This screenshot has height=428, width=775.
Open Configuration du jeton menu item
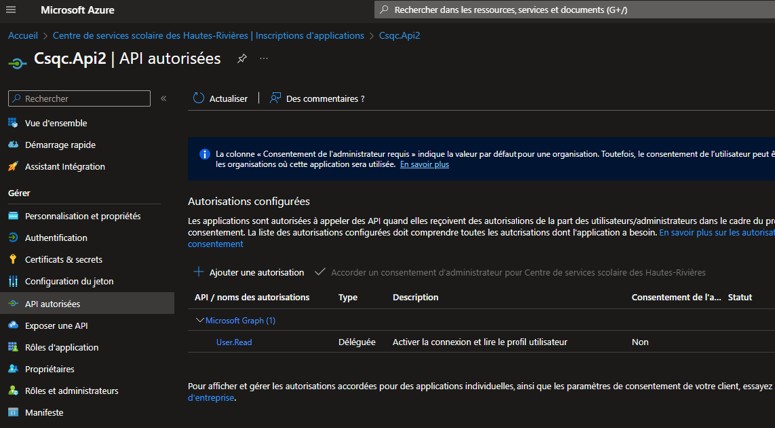[x=69, y=281]
